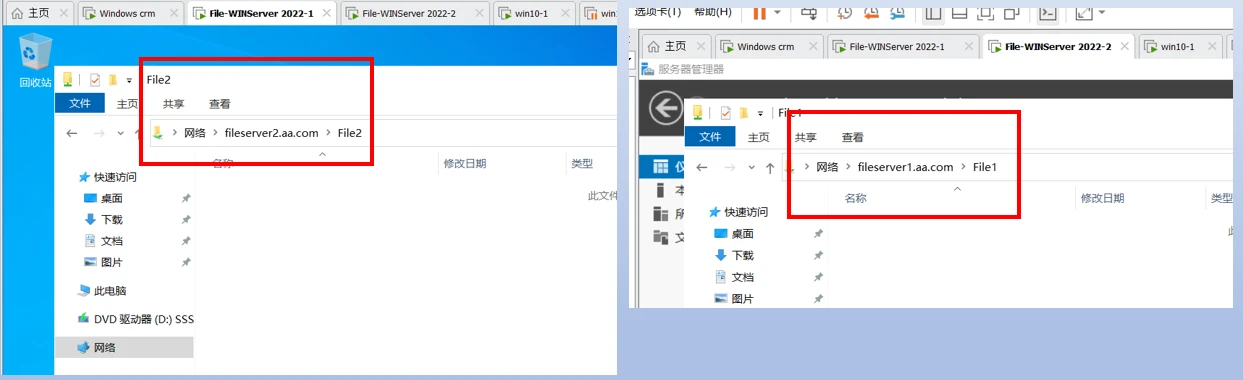Click properties quick-access icon in File2 window
The height and width of the screenshot is (380, 1243).
pyautogui.click(x=95, y=79)
